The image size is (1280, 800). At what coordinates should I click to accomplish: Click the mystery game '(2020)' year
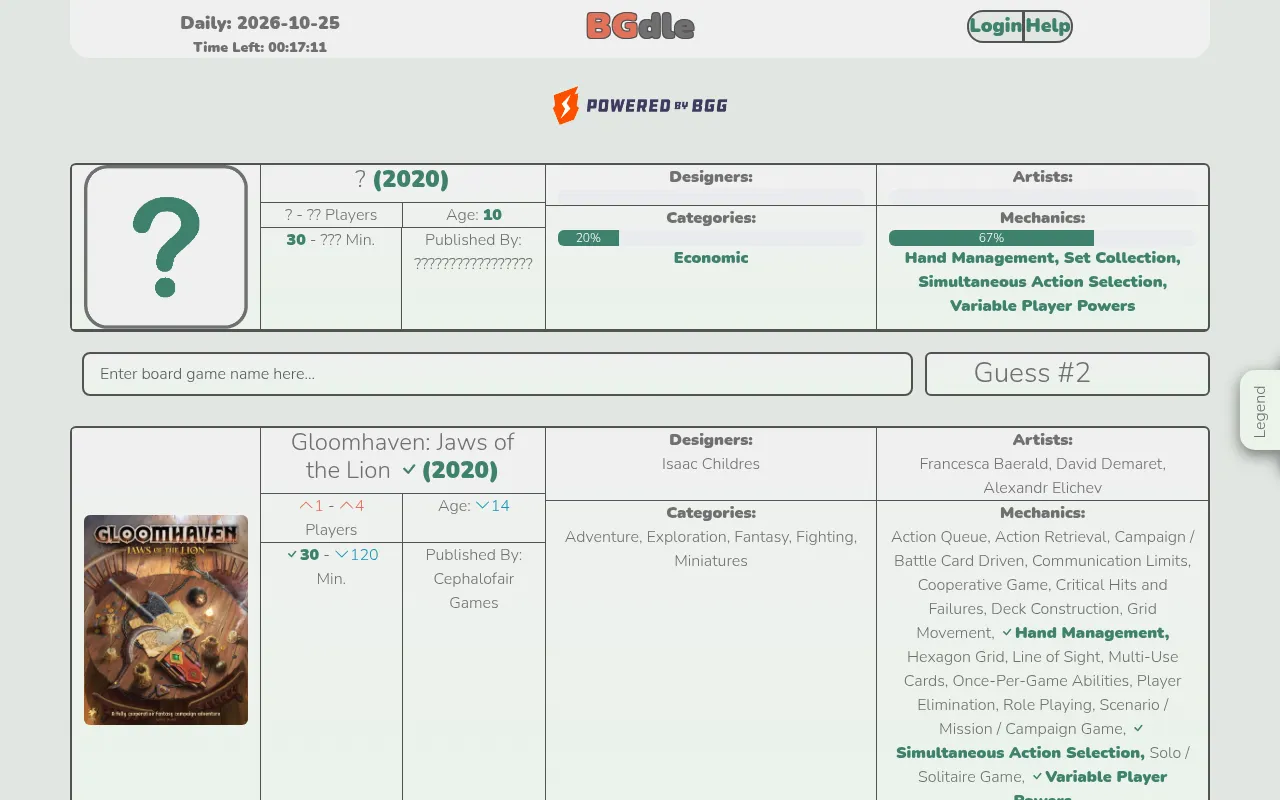click(x=411, y=179)
